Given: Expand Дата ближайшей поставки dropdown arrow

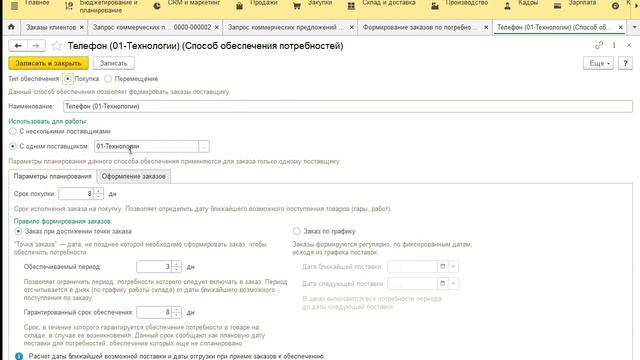Looking at the screenshot, I should coord(453,267).
